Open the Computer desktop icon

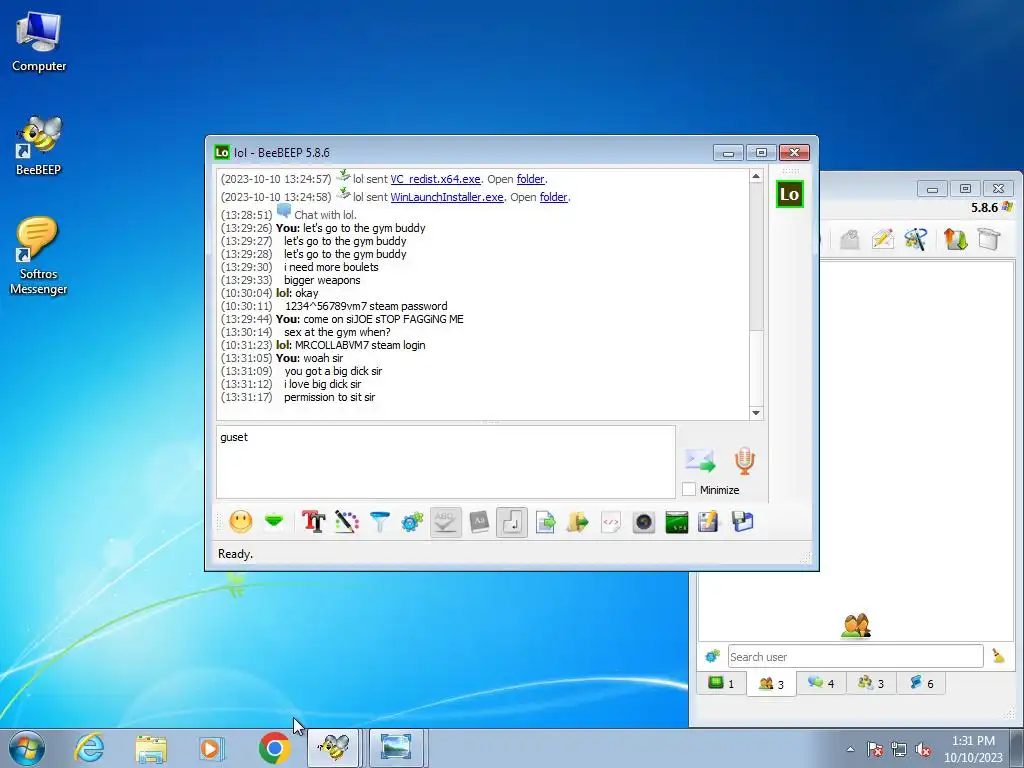click(x=39, y=42)
